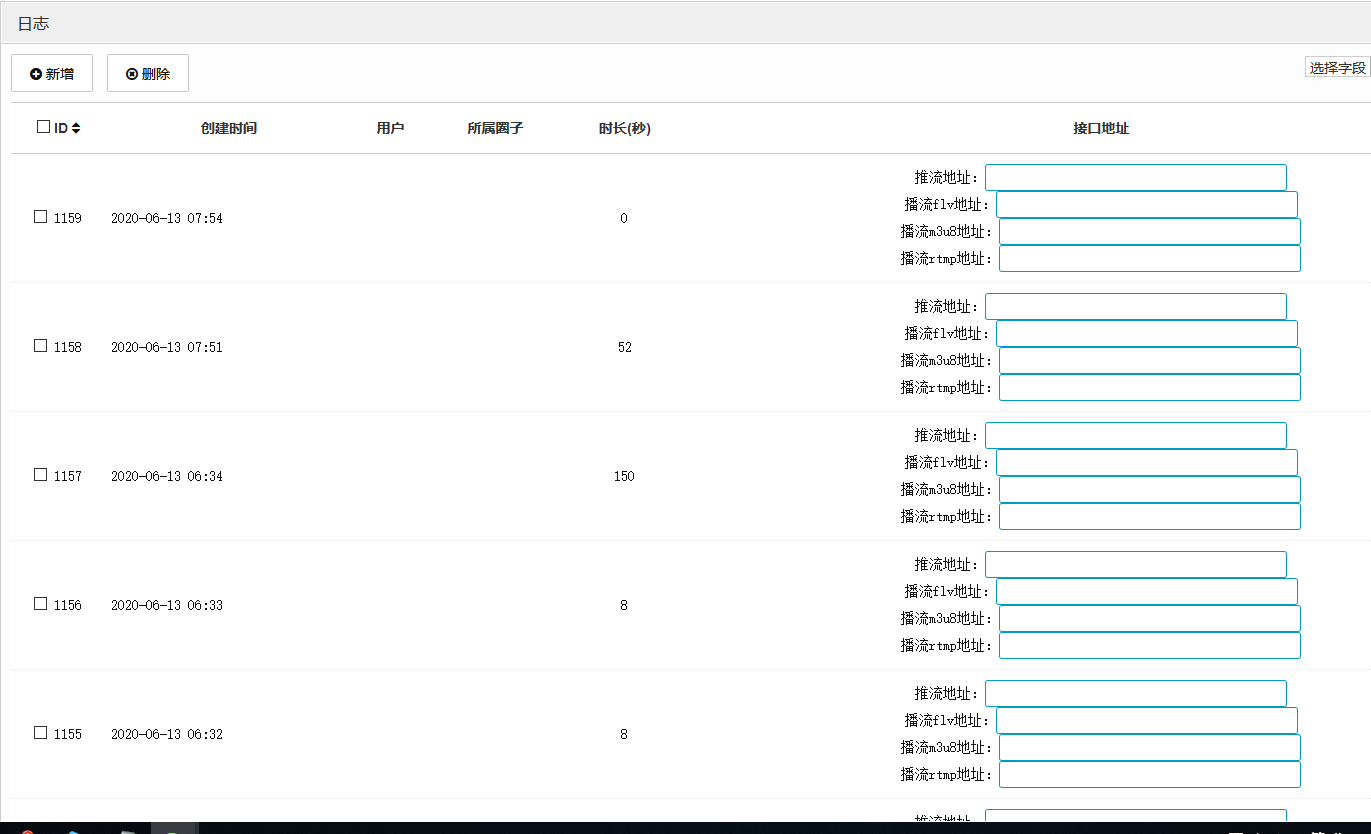
Task: Click 播流rtmp地址 input field in row 1157
Action: pyautogui.click(x=1149, y=517)
